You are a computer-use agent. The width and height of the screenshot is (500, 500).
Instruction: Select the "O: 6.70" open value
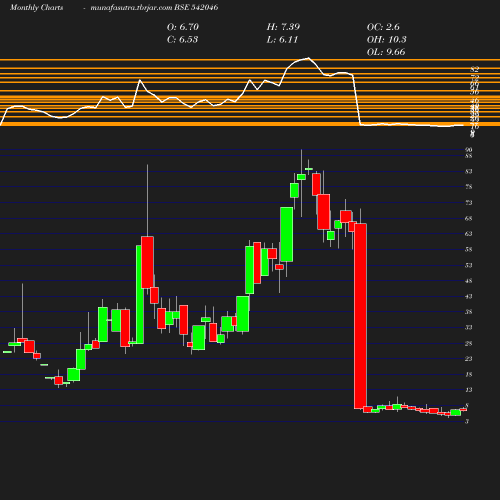[x=183, y=27]
